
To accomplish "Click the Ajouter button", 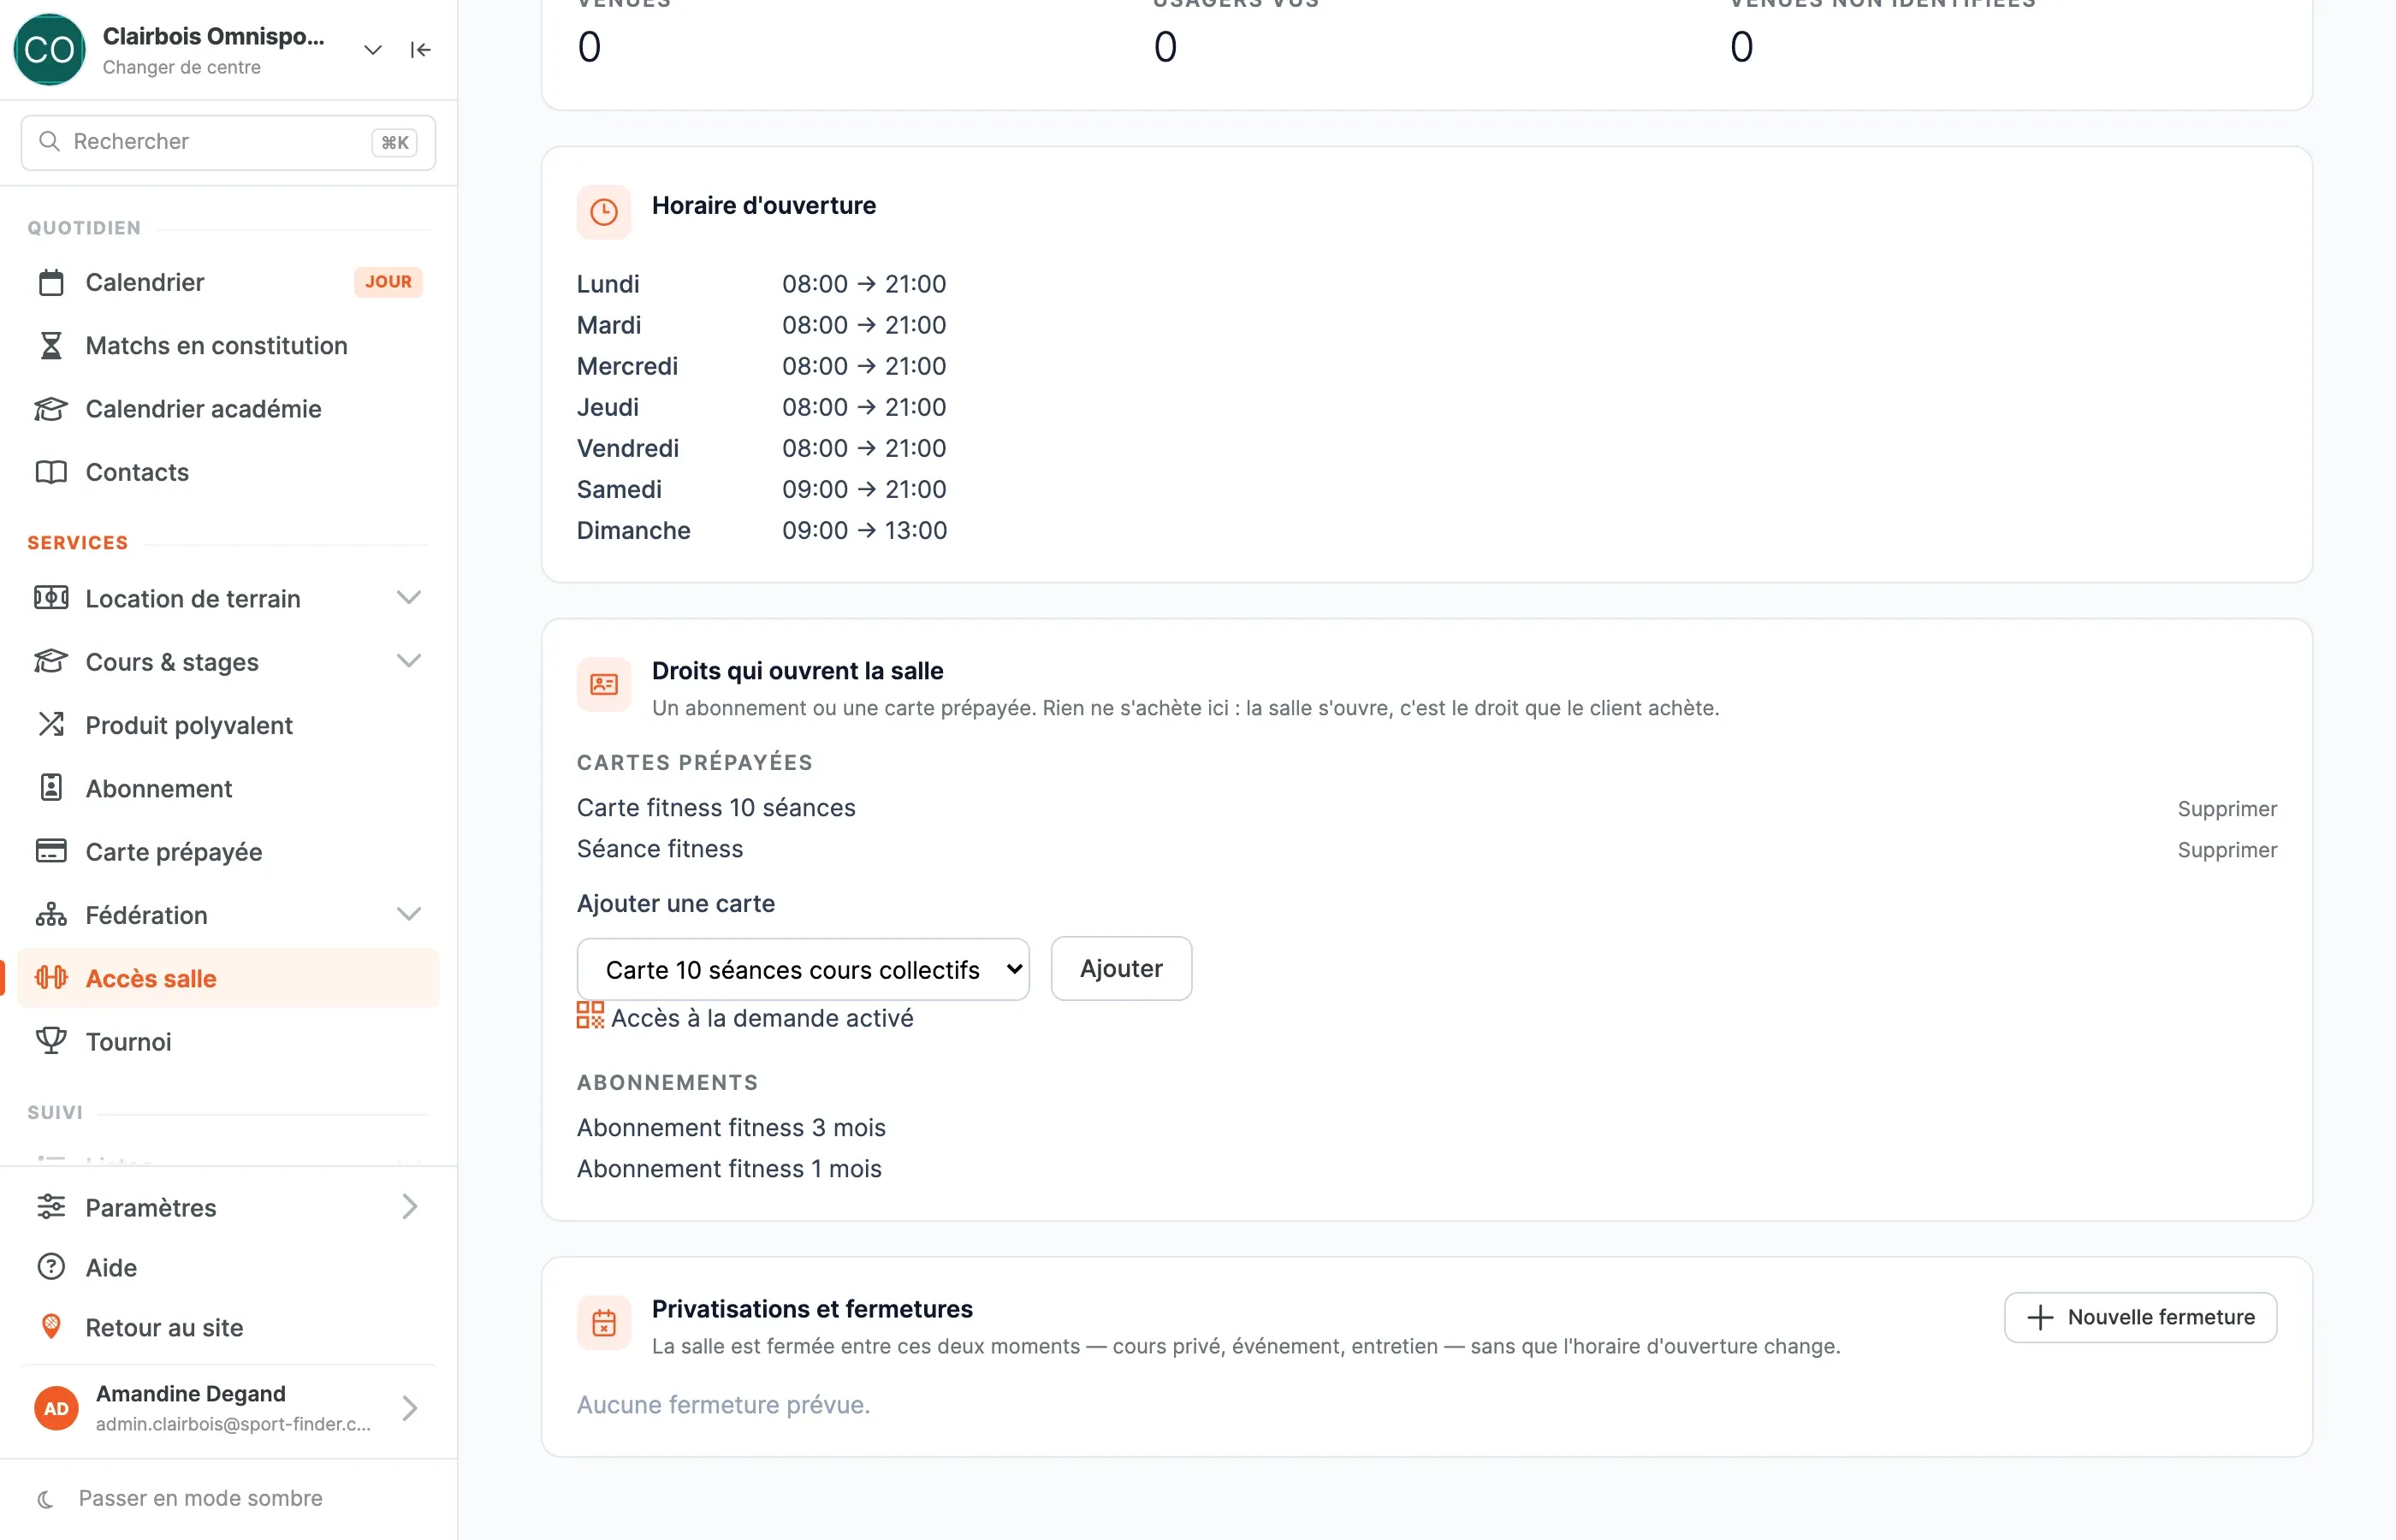I will pyautogui.click(x=1121, y=968).
